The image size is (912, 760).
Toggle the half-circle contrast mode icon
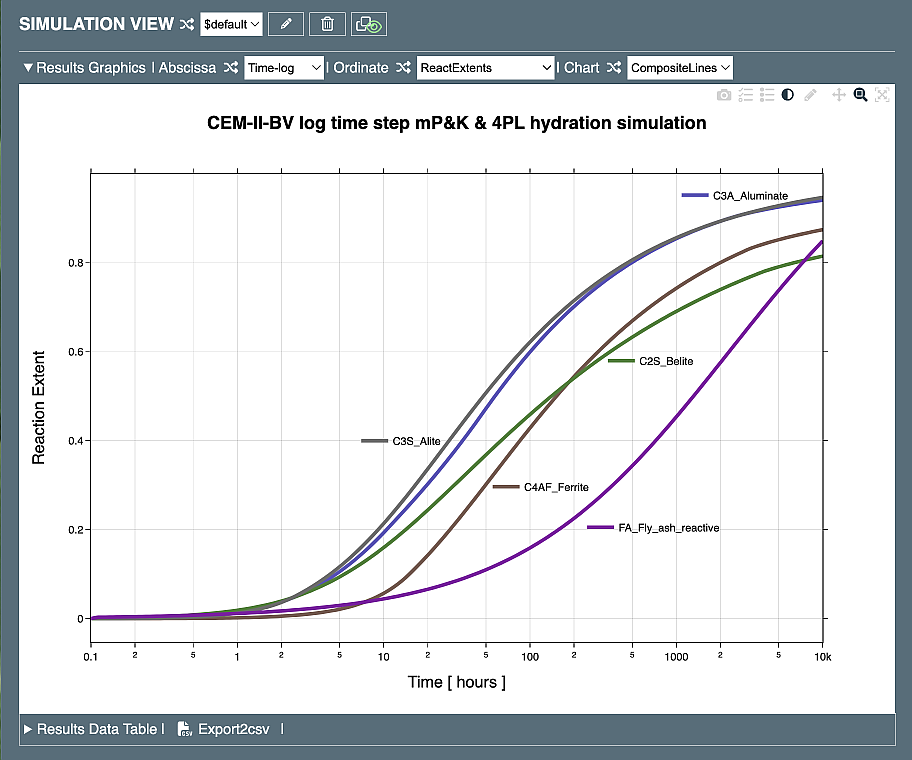788,95
